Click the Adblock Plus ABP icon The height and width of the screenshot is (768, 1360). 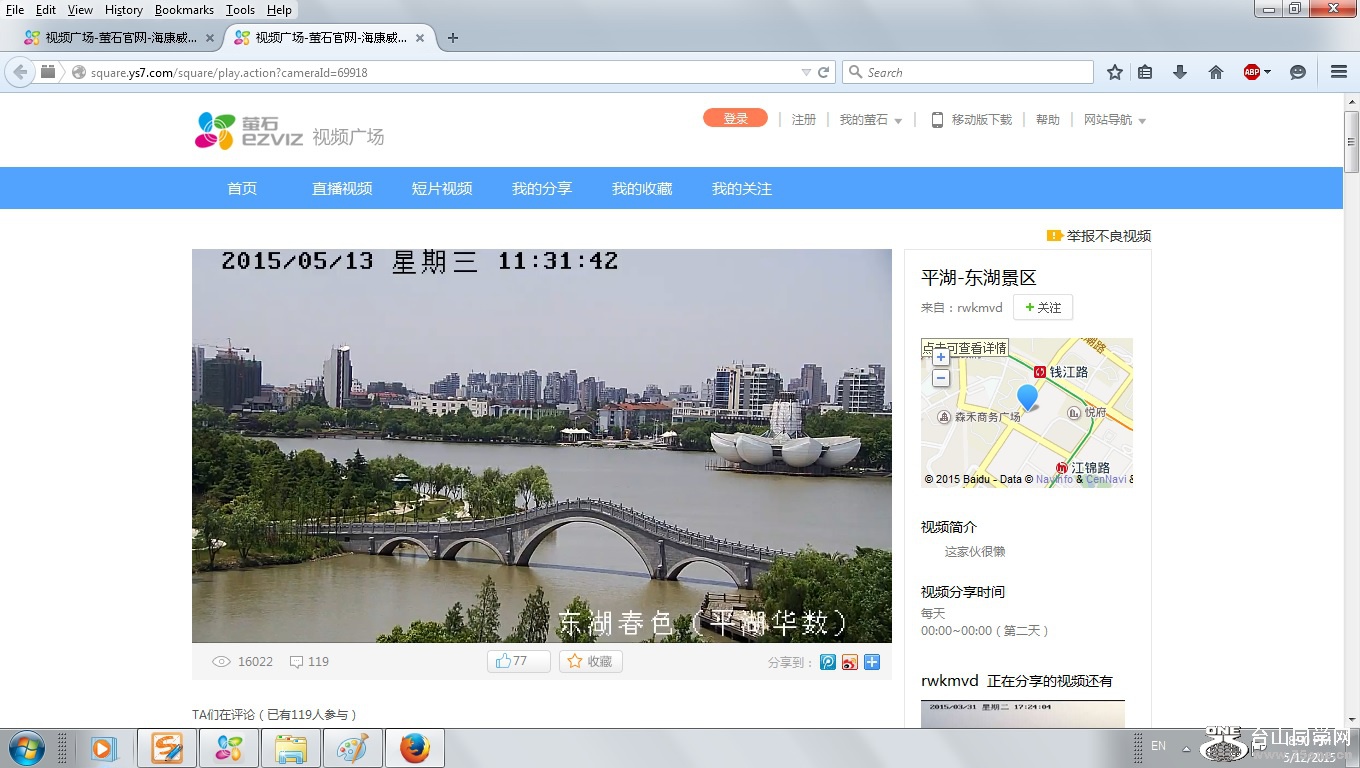(1251, 72)
